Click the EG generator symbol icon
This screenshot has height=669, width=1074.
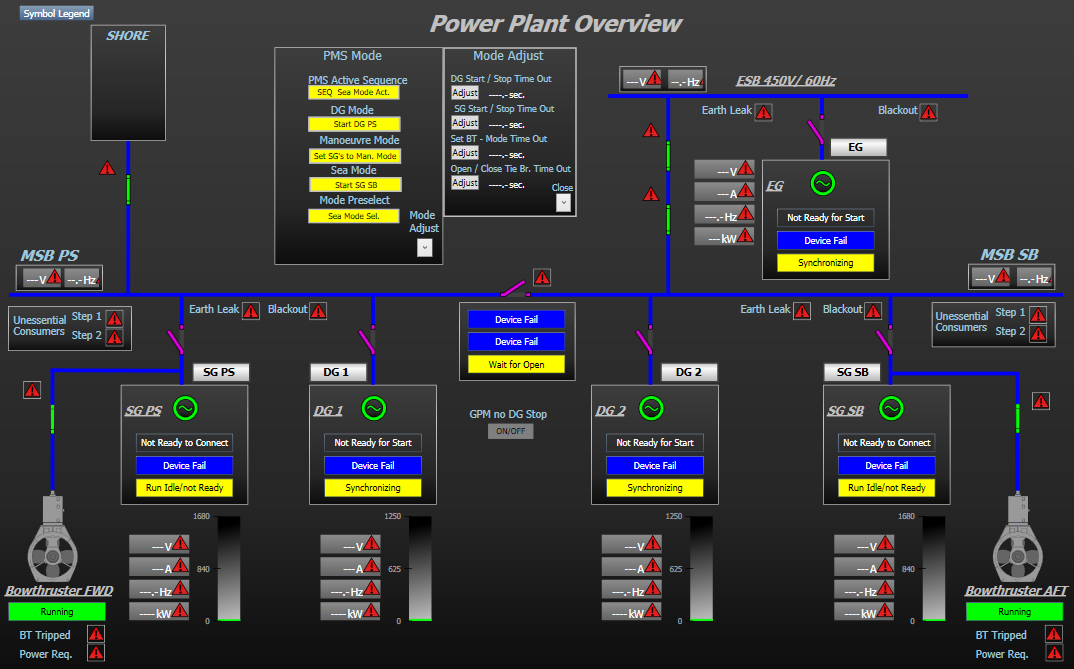822,184
